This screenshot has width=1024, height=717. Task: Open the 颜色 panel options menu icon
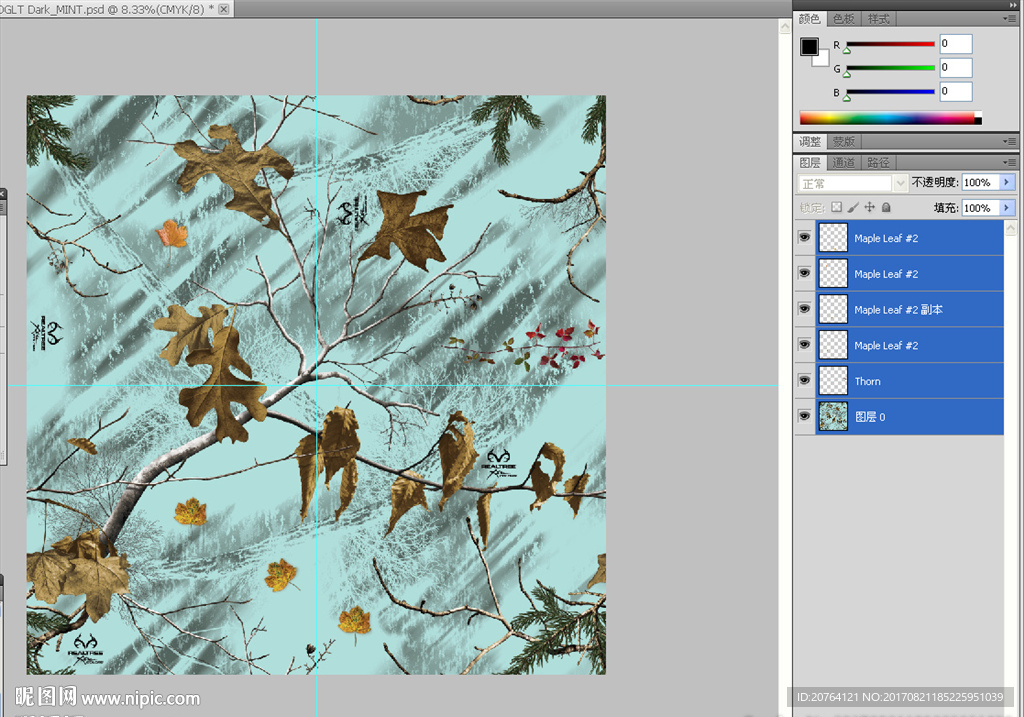[x=1010, y=19]
